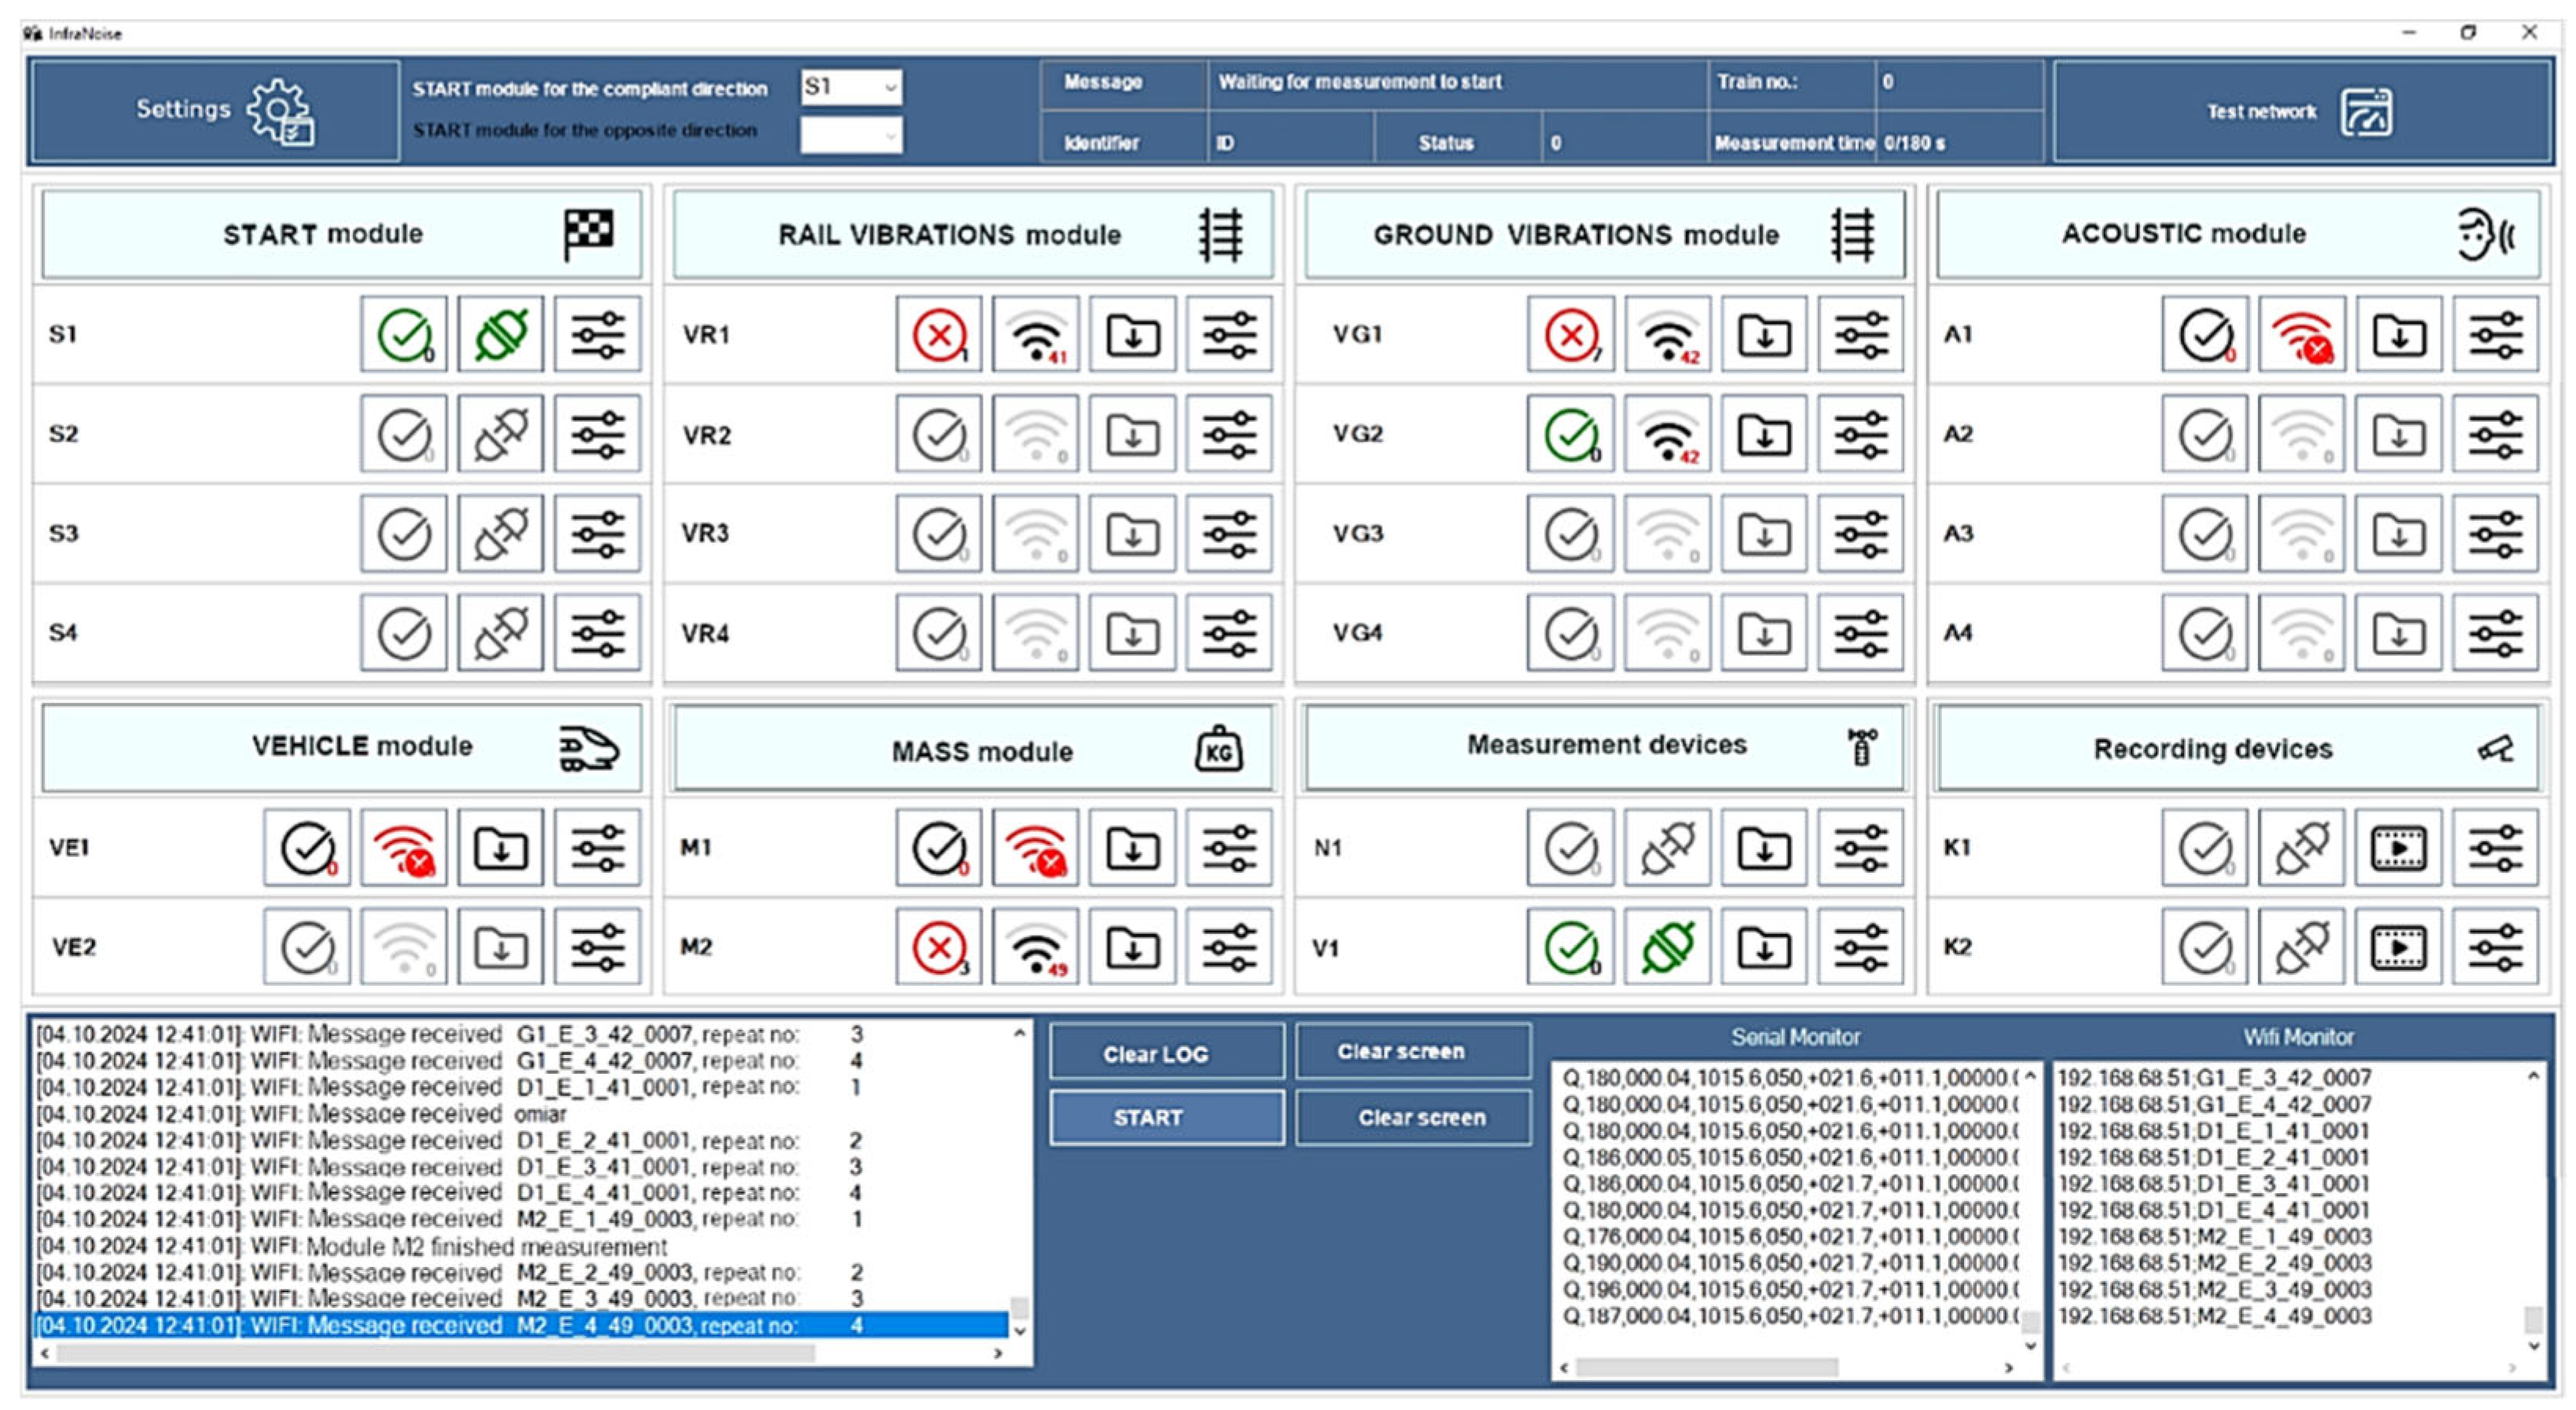Toggle the S1 green plug connection

point(500,335)
